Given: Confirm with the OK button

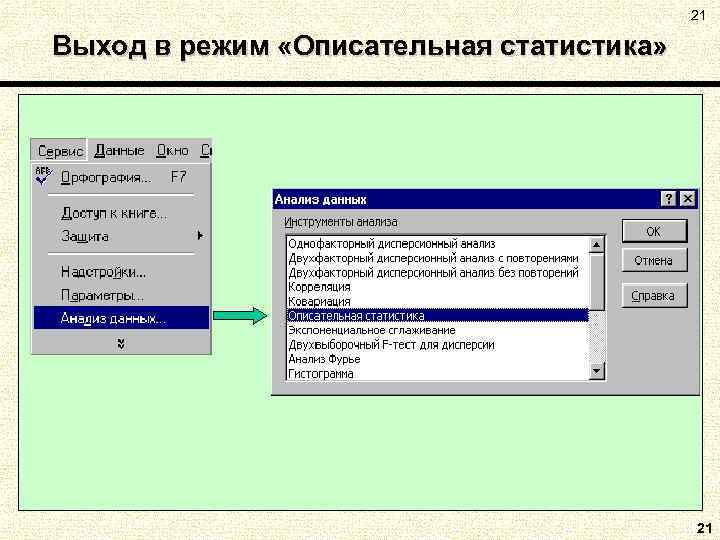Looking at the screenshot, I should (x=654, y=231).
